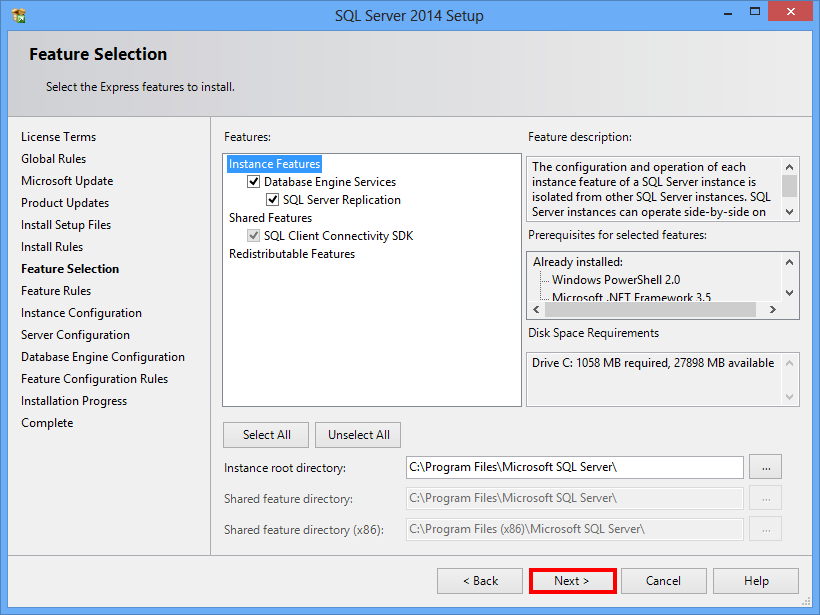Go Back to the previous page
820x615 pixels.
(x=480, y=581)
